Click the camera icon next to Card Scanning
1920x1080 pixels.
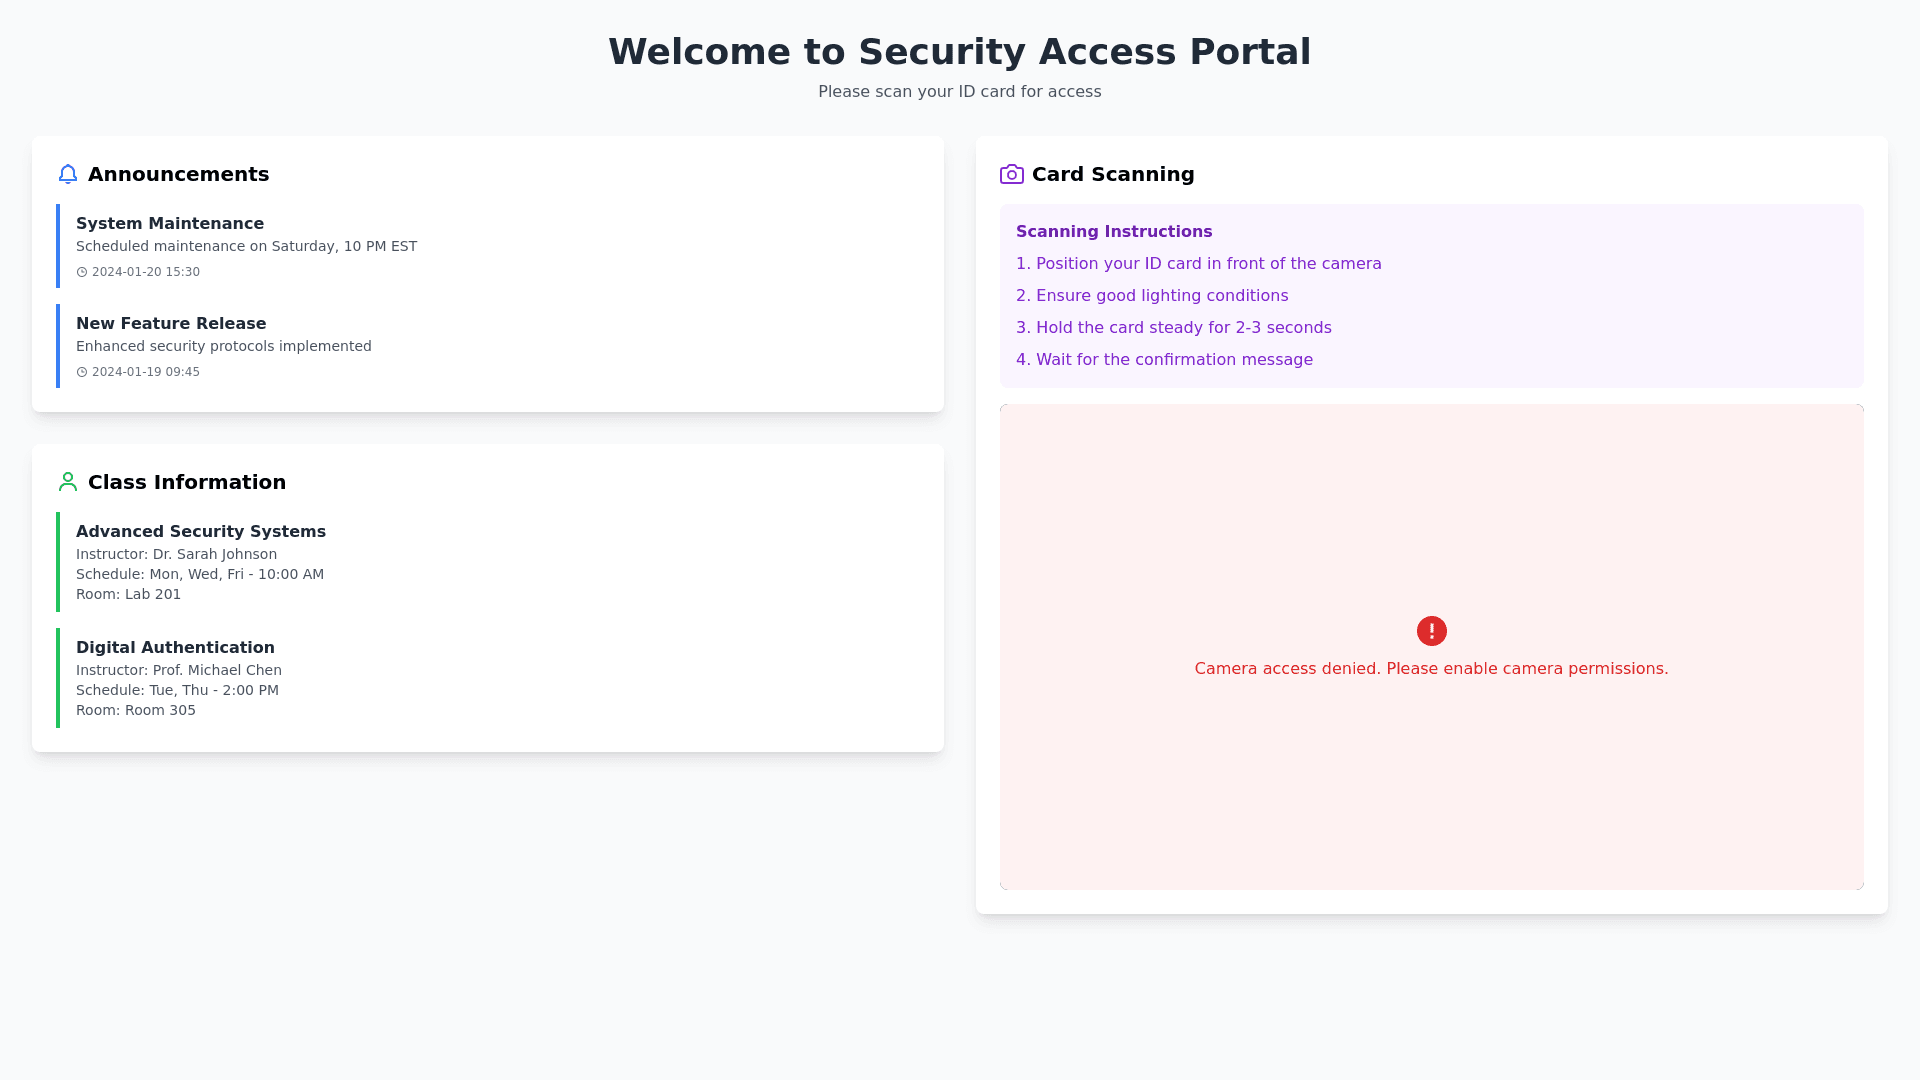(x=1011, y=174)
